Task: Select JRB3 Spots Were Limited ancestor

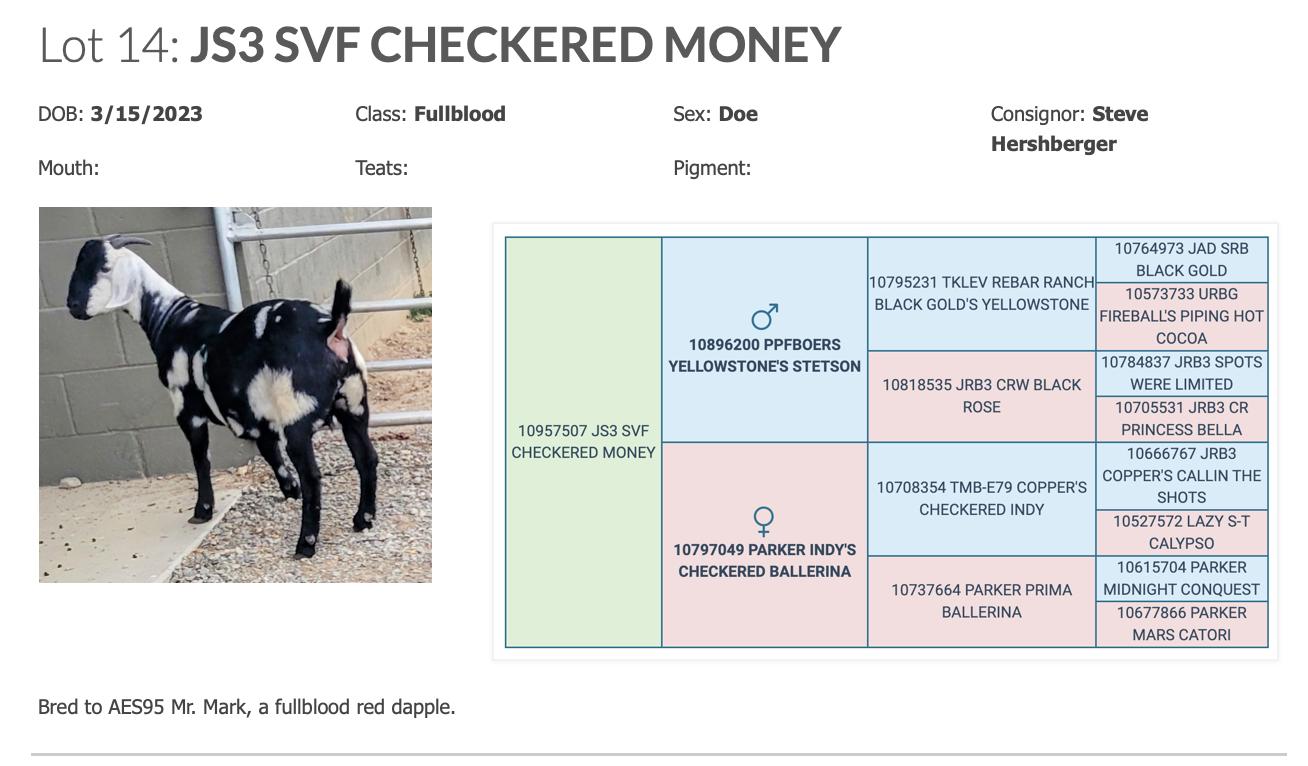Action: point(1181,373)
